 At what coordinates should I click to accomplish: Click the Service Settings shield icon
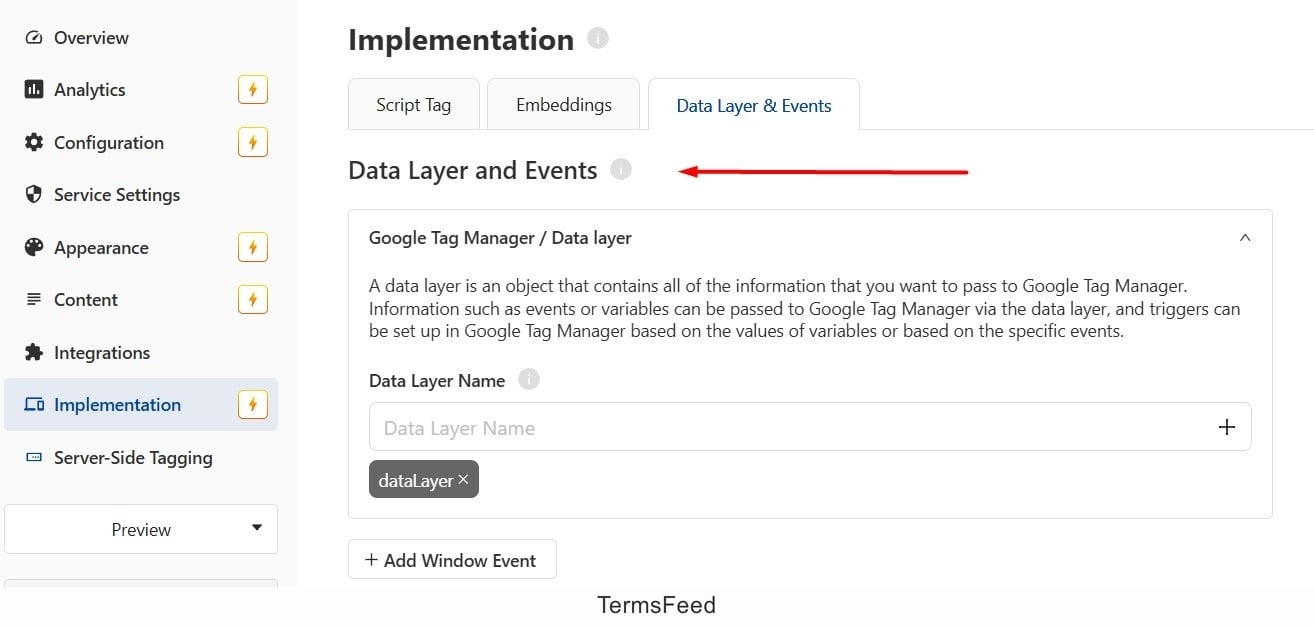(34, 195)
